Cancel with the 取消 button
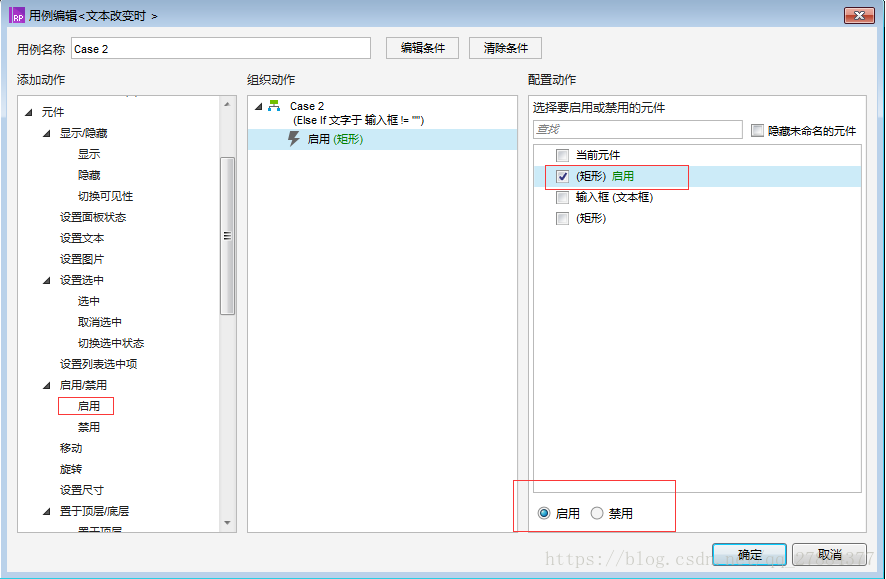The height and width of the screenshot is (579, 886). point(829,555)
